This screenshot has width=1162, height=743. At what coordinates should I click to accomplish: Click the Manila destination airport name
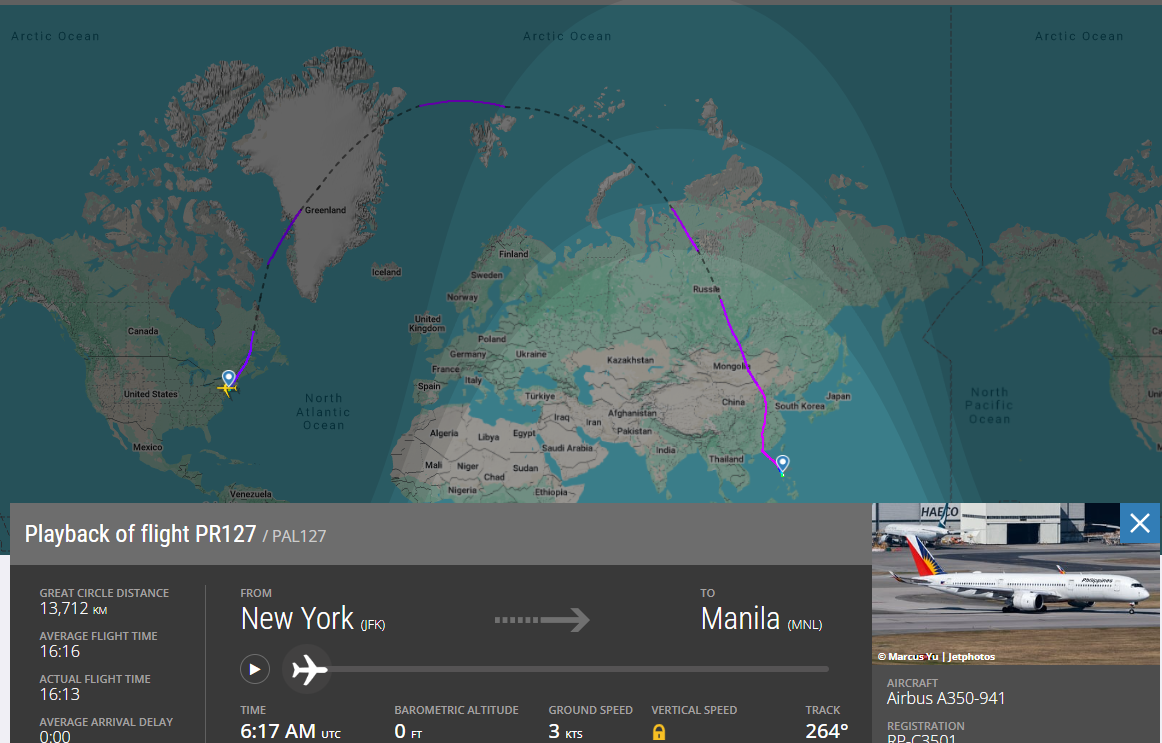tap(740, 619)
